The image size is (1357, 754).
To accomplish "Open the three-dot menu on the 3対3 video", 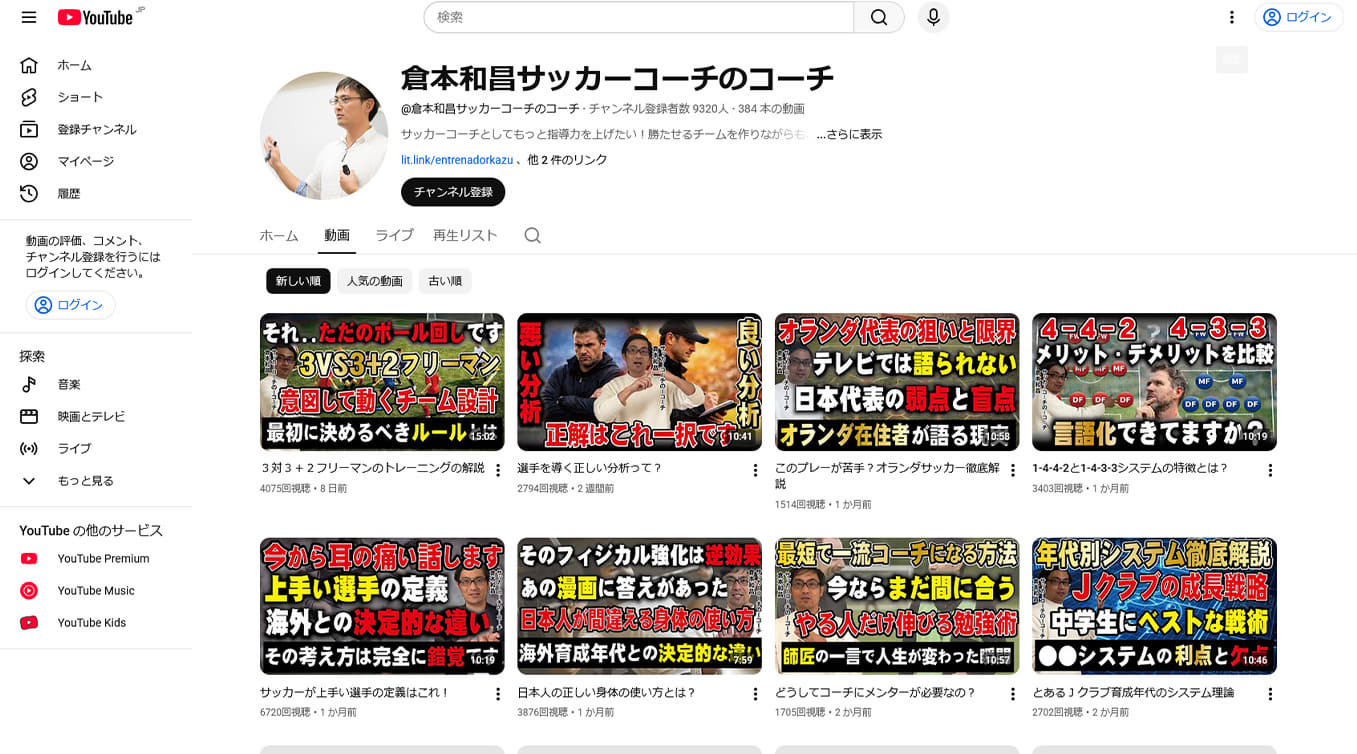I will click(x=497, y=469).
